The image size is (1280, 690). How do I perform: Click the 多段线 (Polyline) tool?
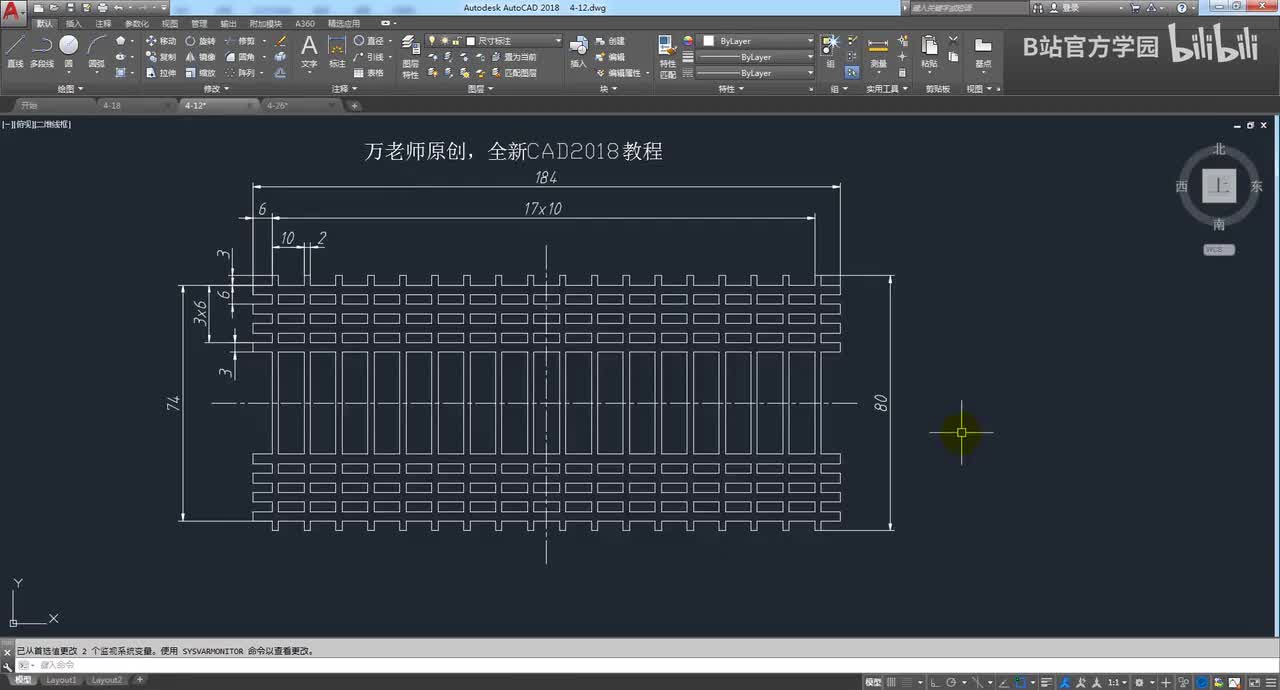point(41,50)
